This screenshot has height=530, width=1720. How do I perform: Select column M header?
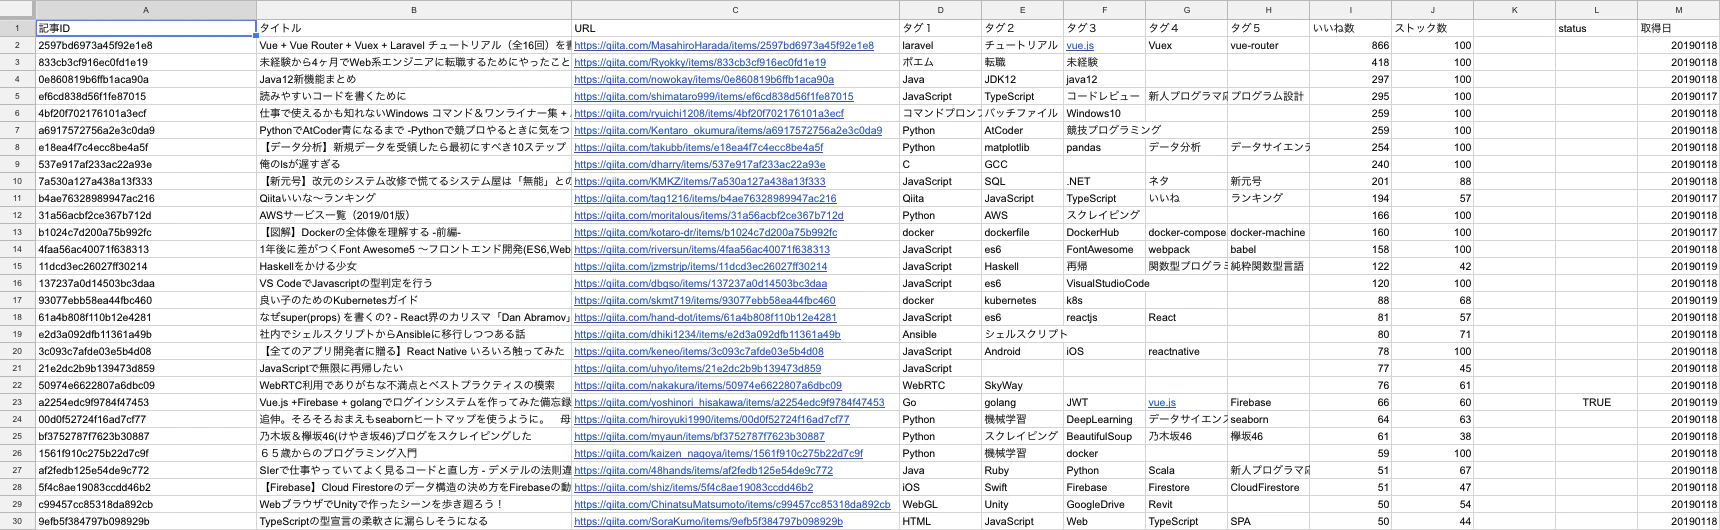click(x=1678, y=10)
